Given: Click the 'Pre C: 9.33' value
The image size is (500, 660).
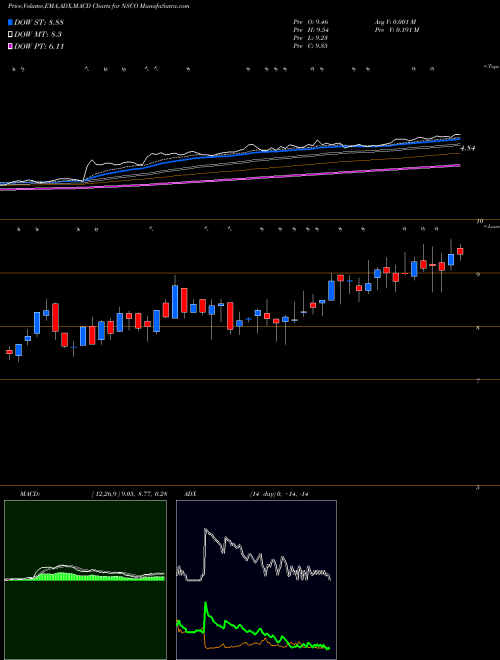Looking at the screenshot, I should [311, 46].
